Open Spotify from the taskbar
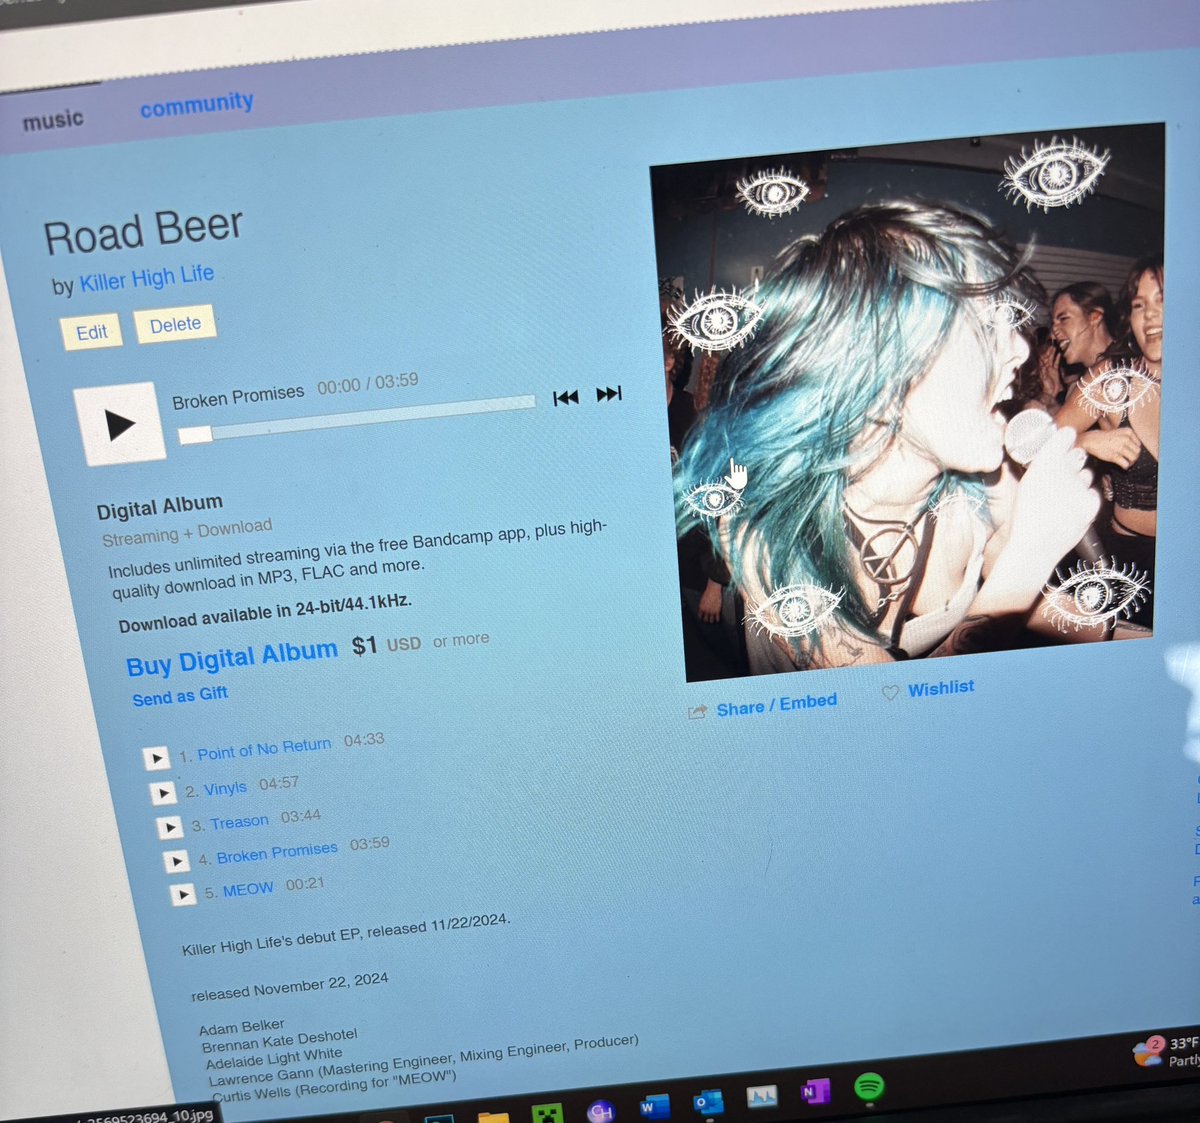This screenshot has width=1200, height=1123. coord(869,1086)
